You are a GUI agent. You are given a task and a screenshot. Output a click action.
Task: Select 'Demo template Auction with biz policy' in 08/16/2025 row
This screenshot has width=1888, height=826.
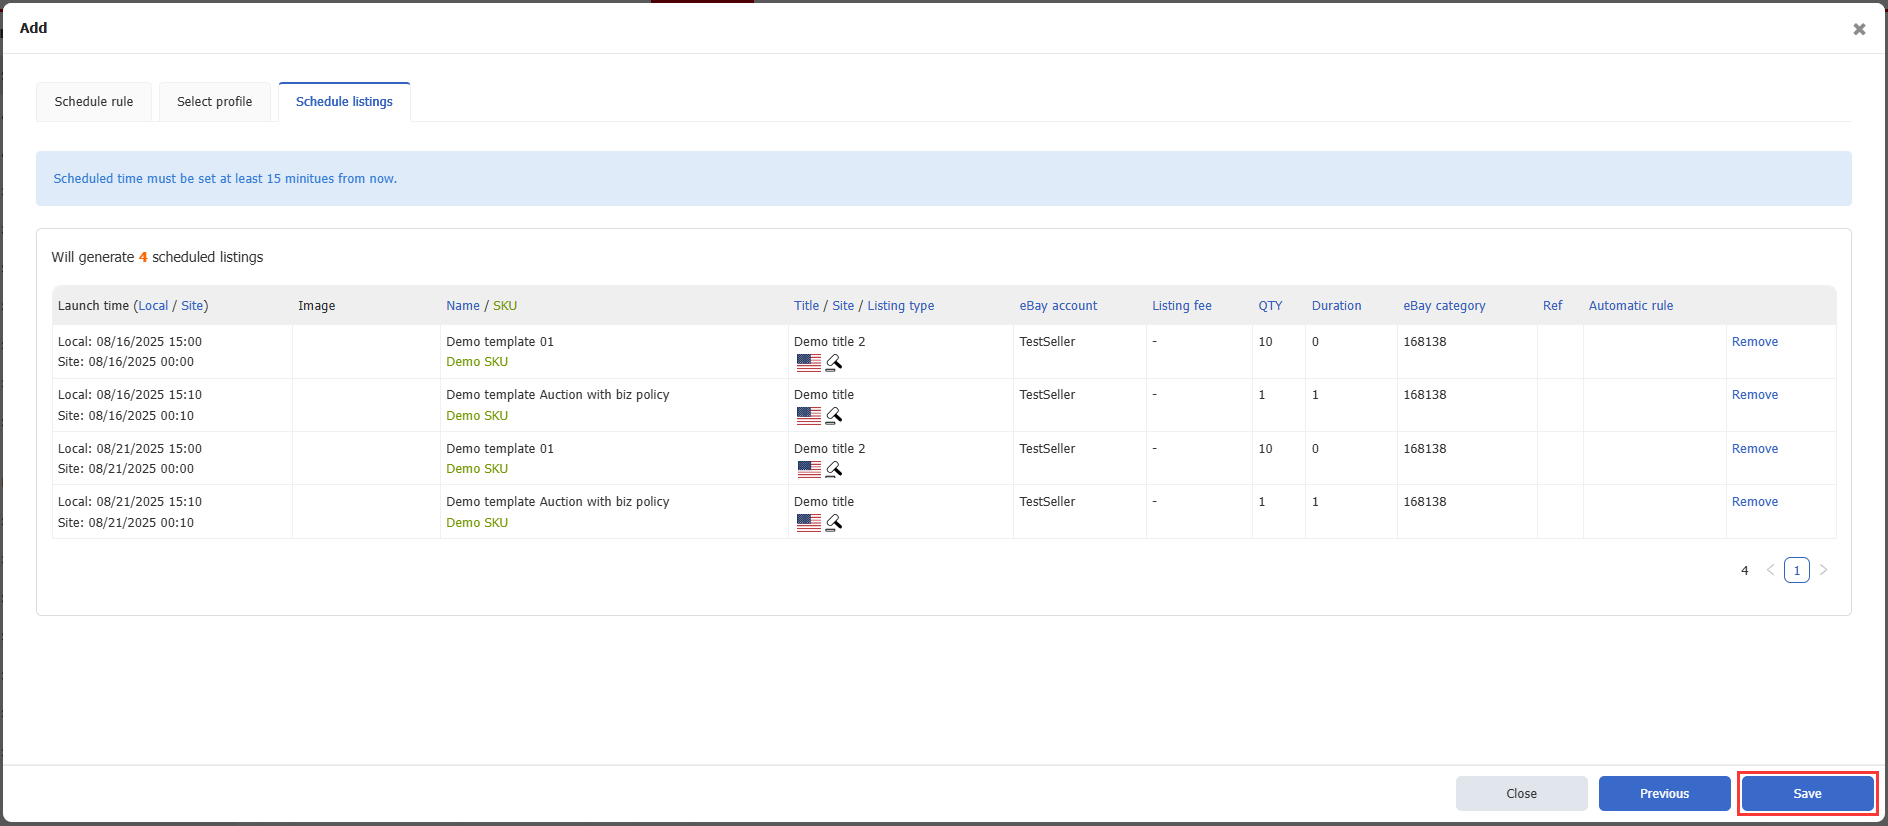558,395
